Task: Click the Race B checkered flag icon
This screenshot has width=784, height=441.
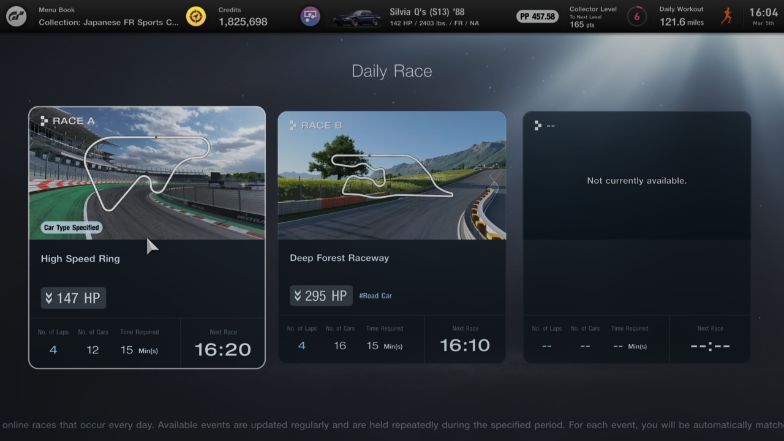Action: click(x=293, y=125)
